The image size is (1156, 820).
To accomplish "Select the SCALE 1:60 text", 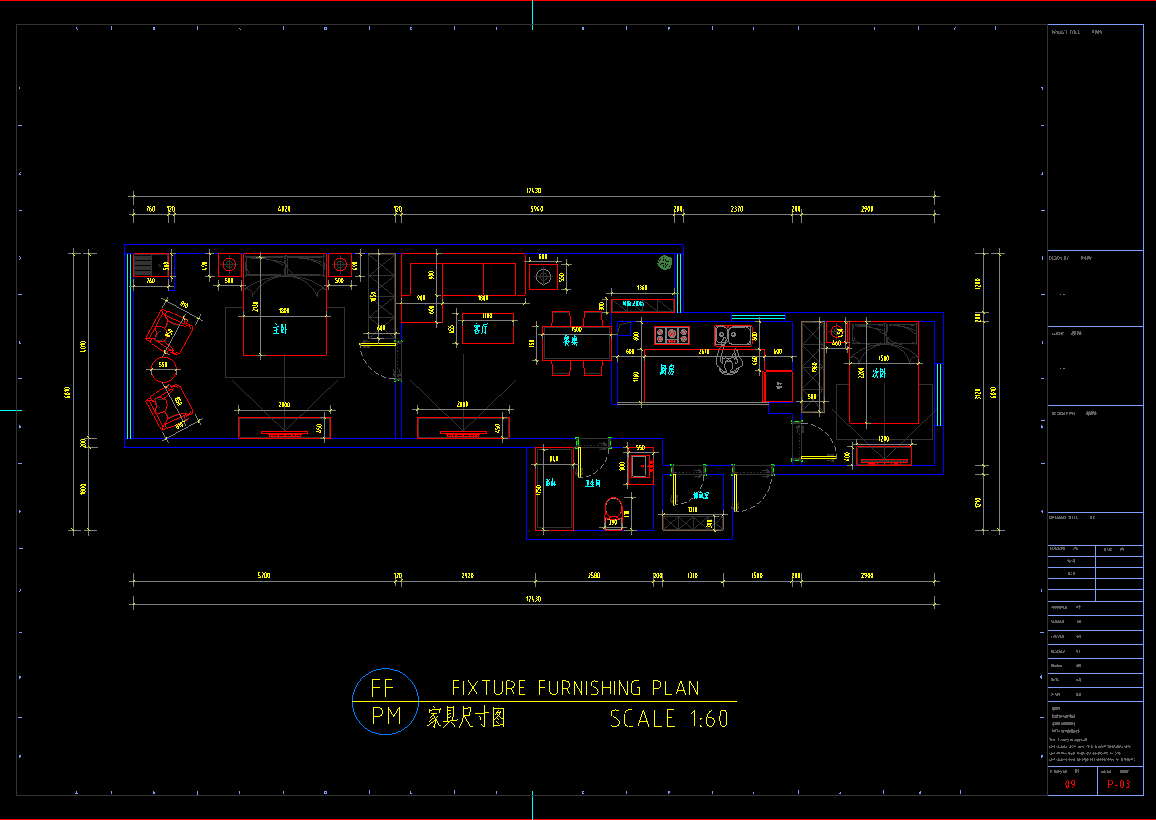I will coord(669,719).
